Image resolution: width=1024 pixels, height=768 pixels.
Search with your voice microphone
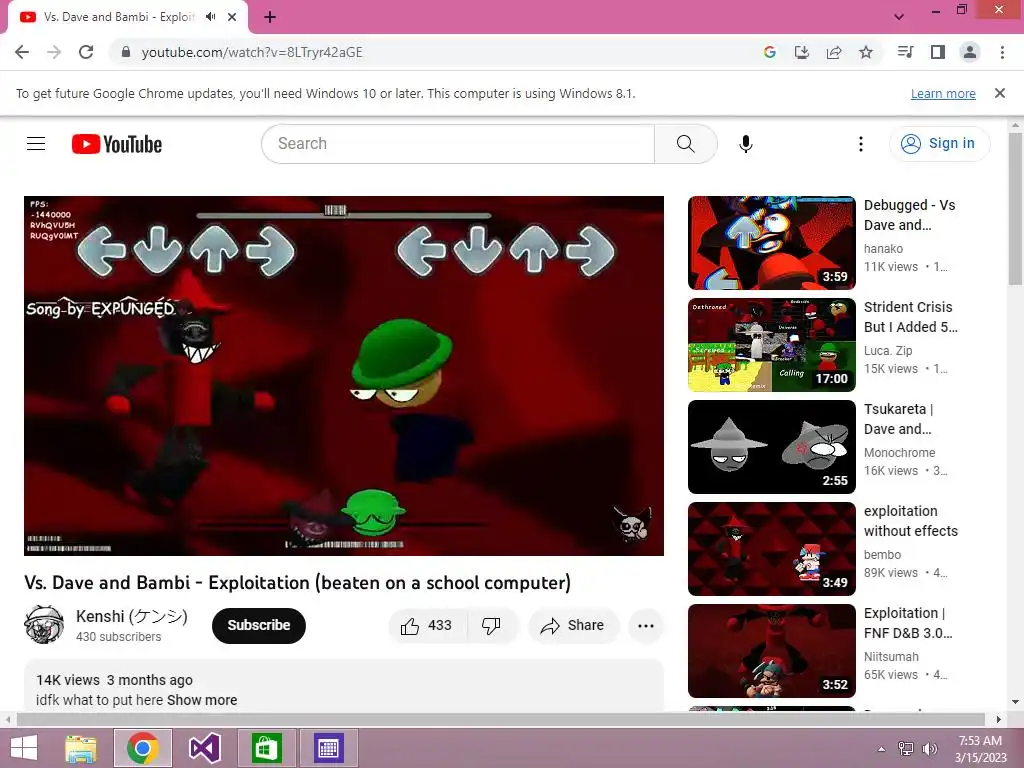point(745,144)
